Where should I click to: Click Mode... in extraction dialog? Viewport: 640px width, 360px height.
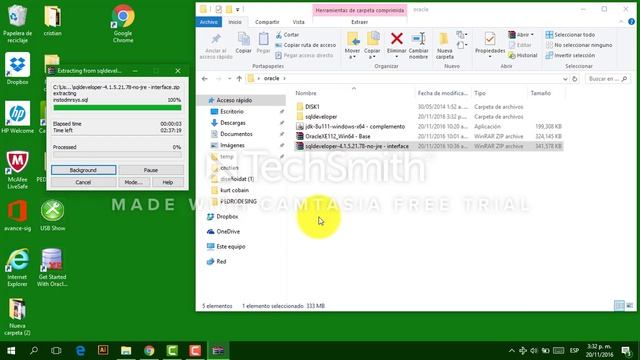(133, 182)
